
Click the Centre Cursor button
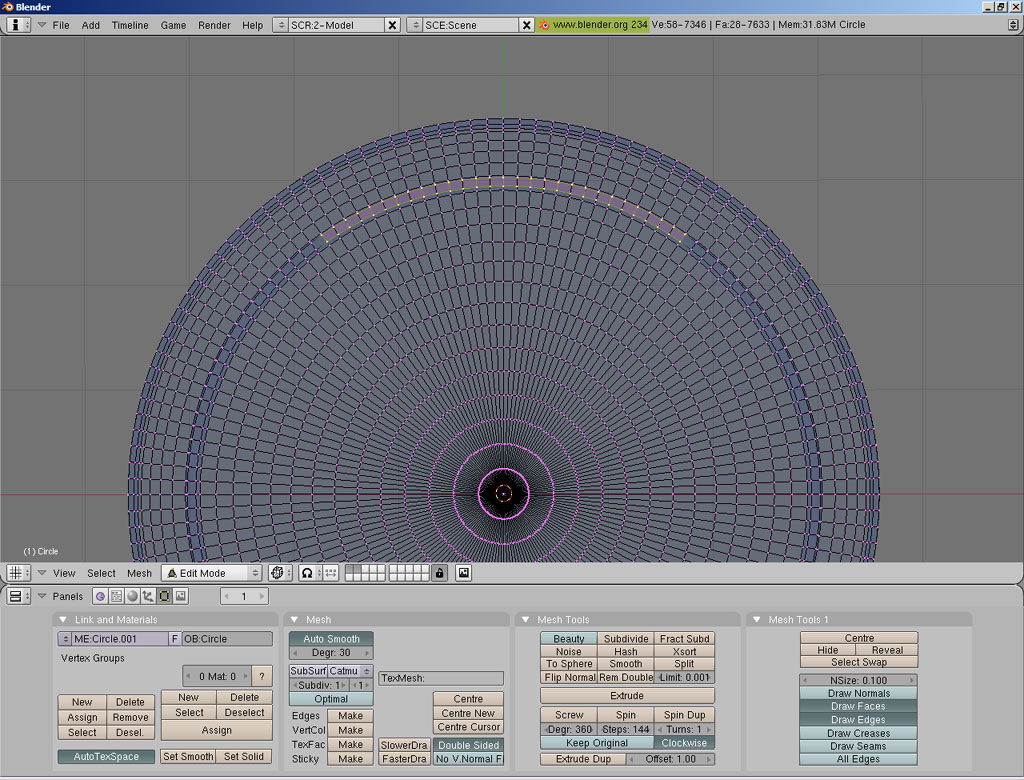(468, 727)
